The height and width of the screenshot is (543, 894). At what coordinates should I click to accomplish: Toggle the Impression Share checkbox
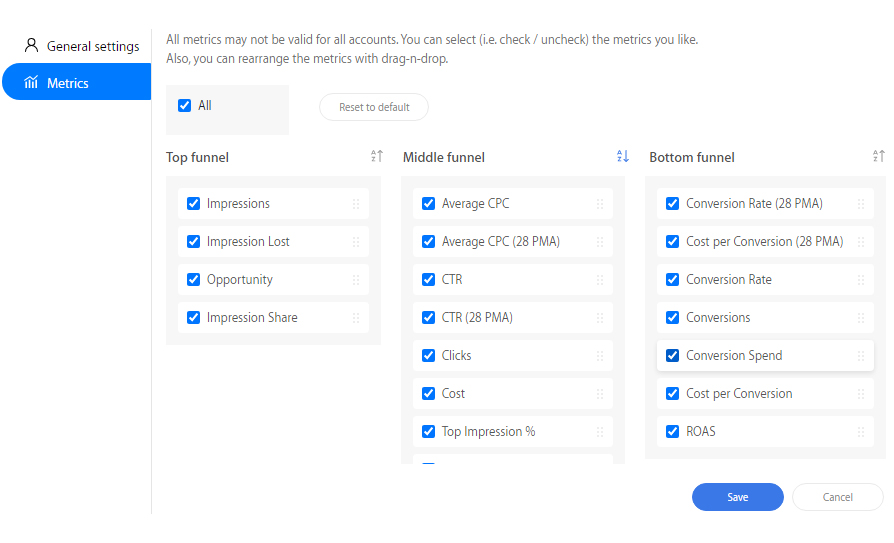point(193,318)
